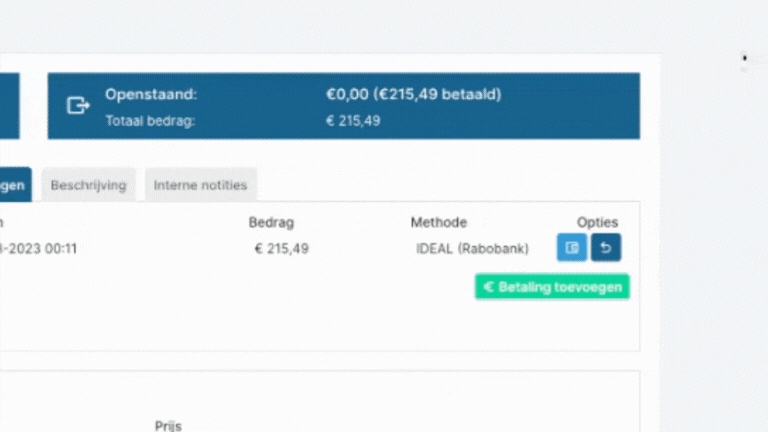The image size is (768, 432).
Task: Click the euro symbol on Betaling toevoegen
Action: click(x=488, y=287)
